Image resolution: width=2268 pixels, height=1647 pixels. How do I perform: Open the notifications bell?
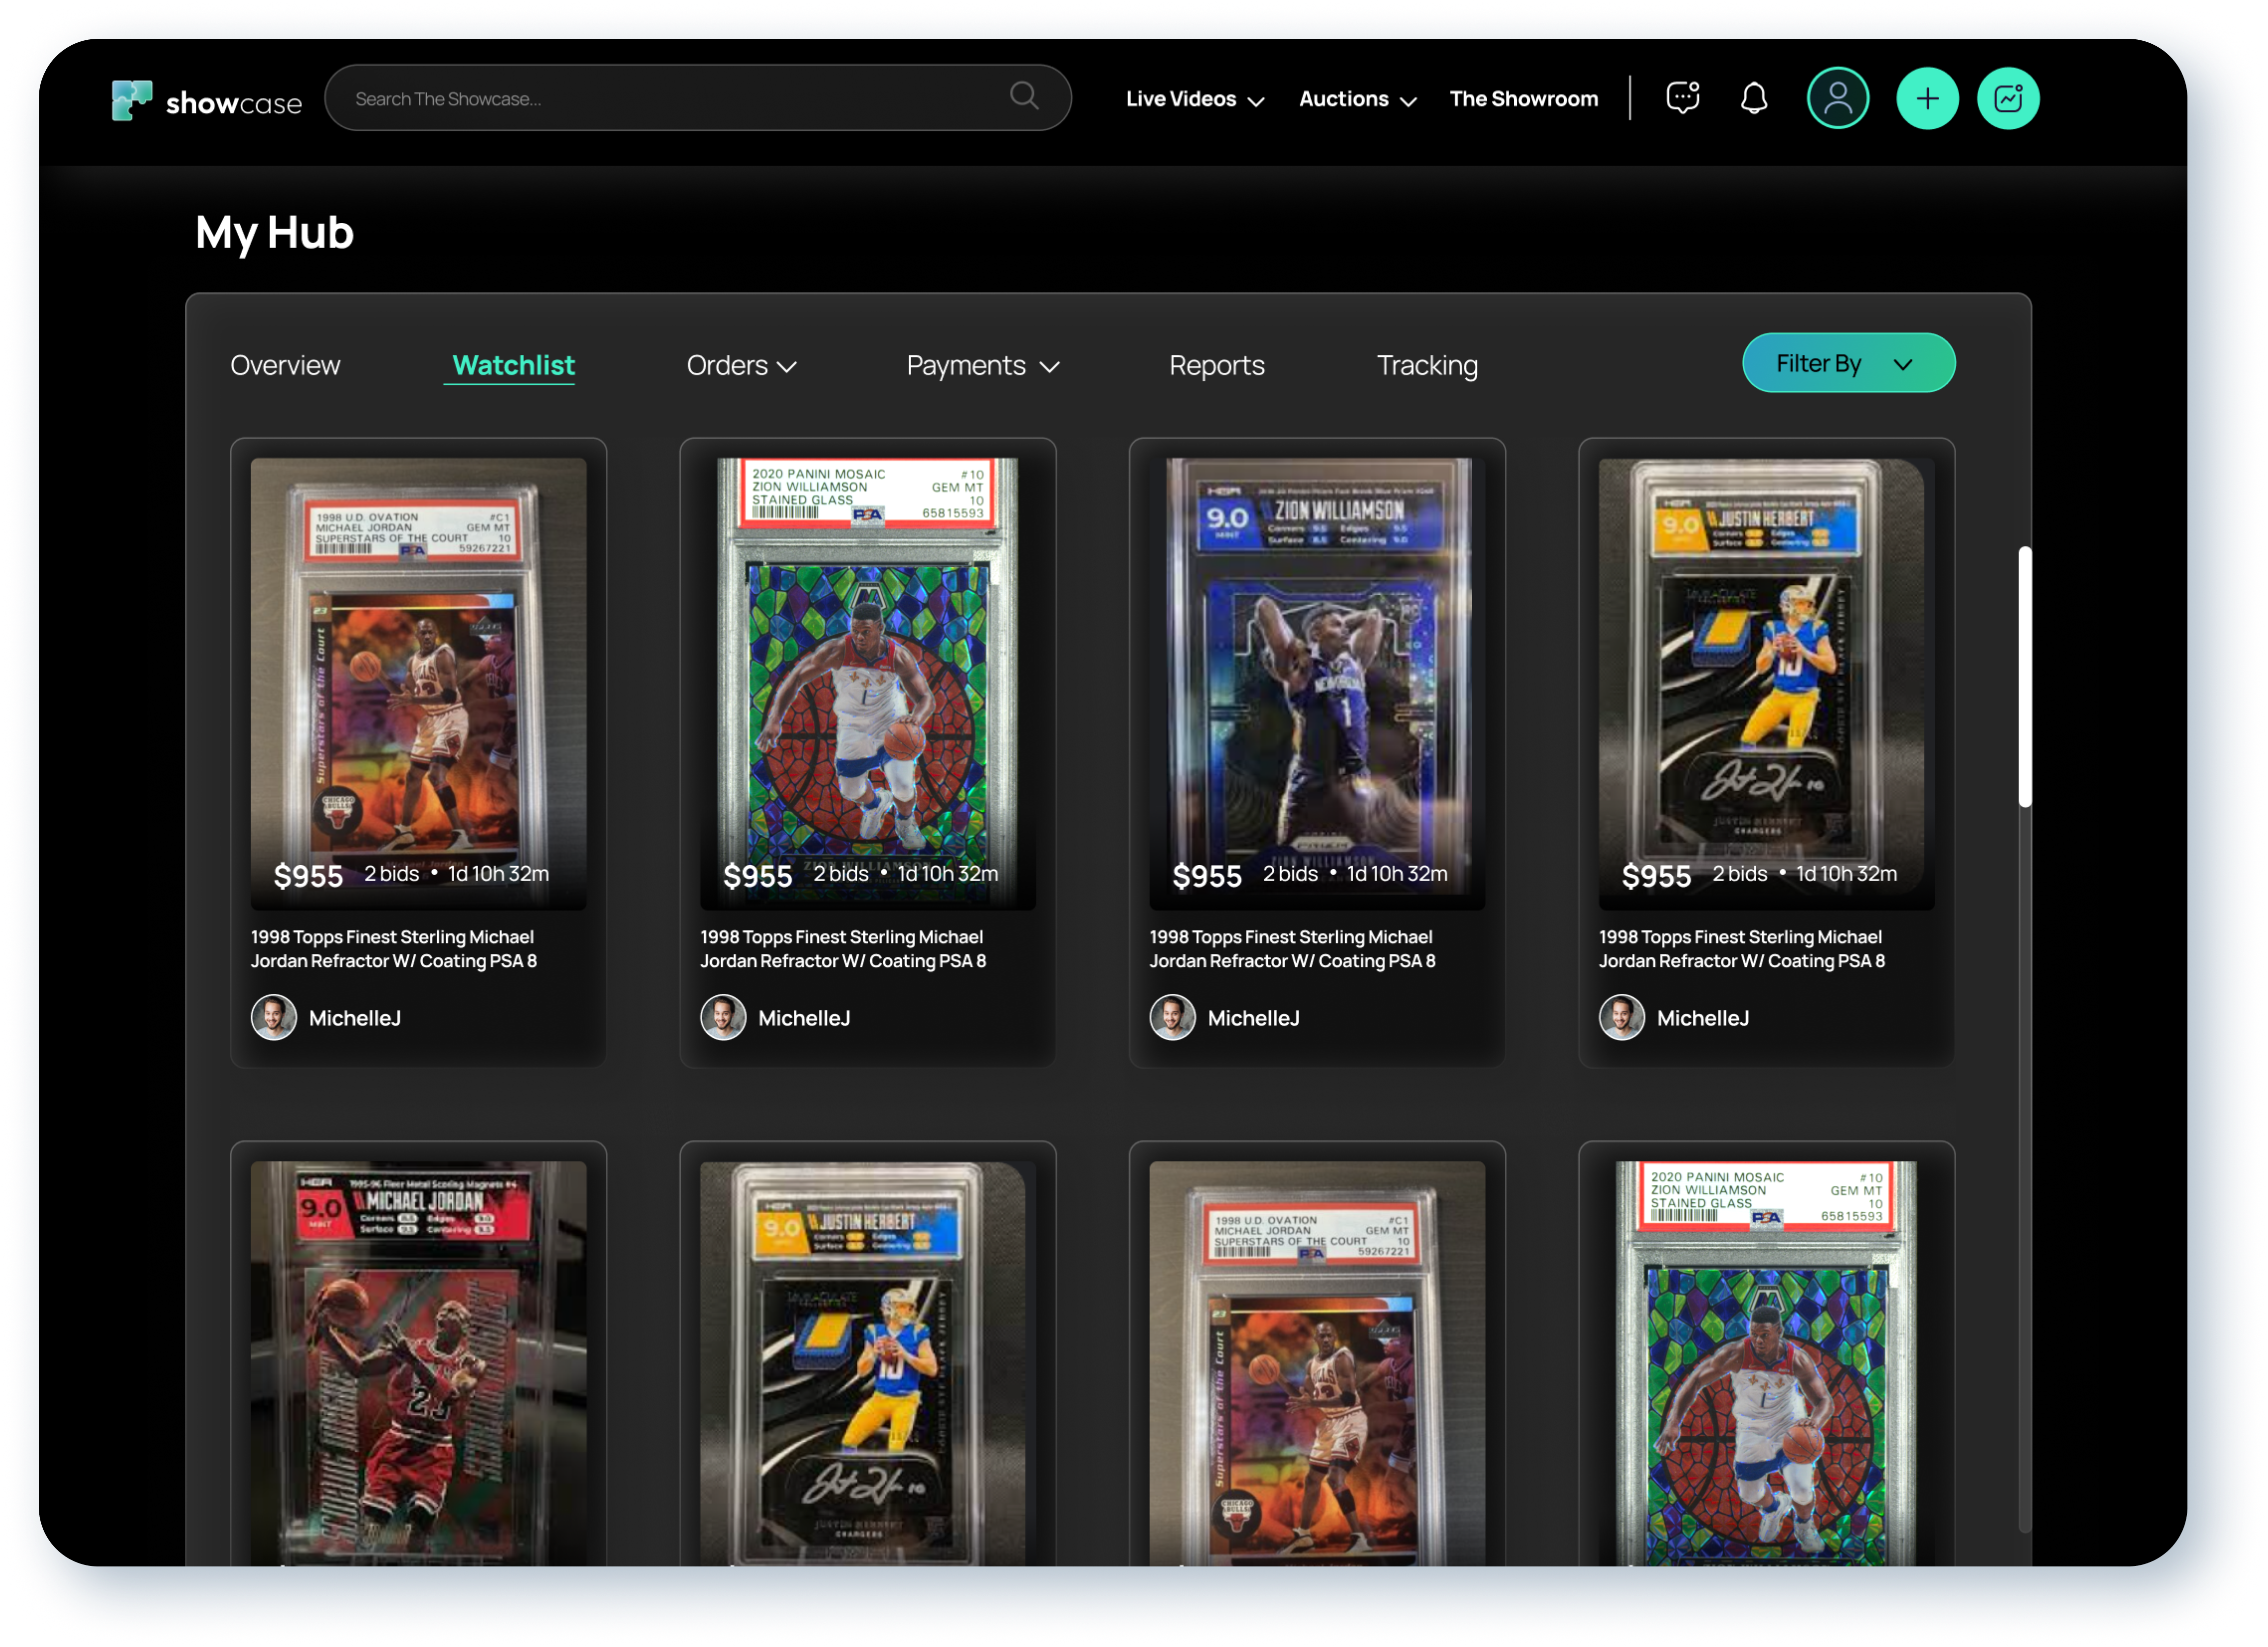[x=1753, y=98]
